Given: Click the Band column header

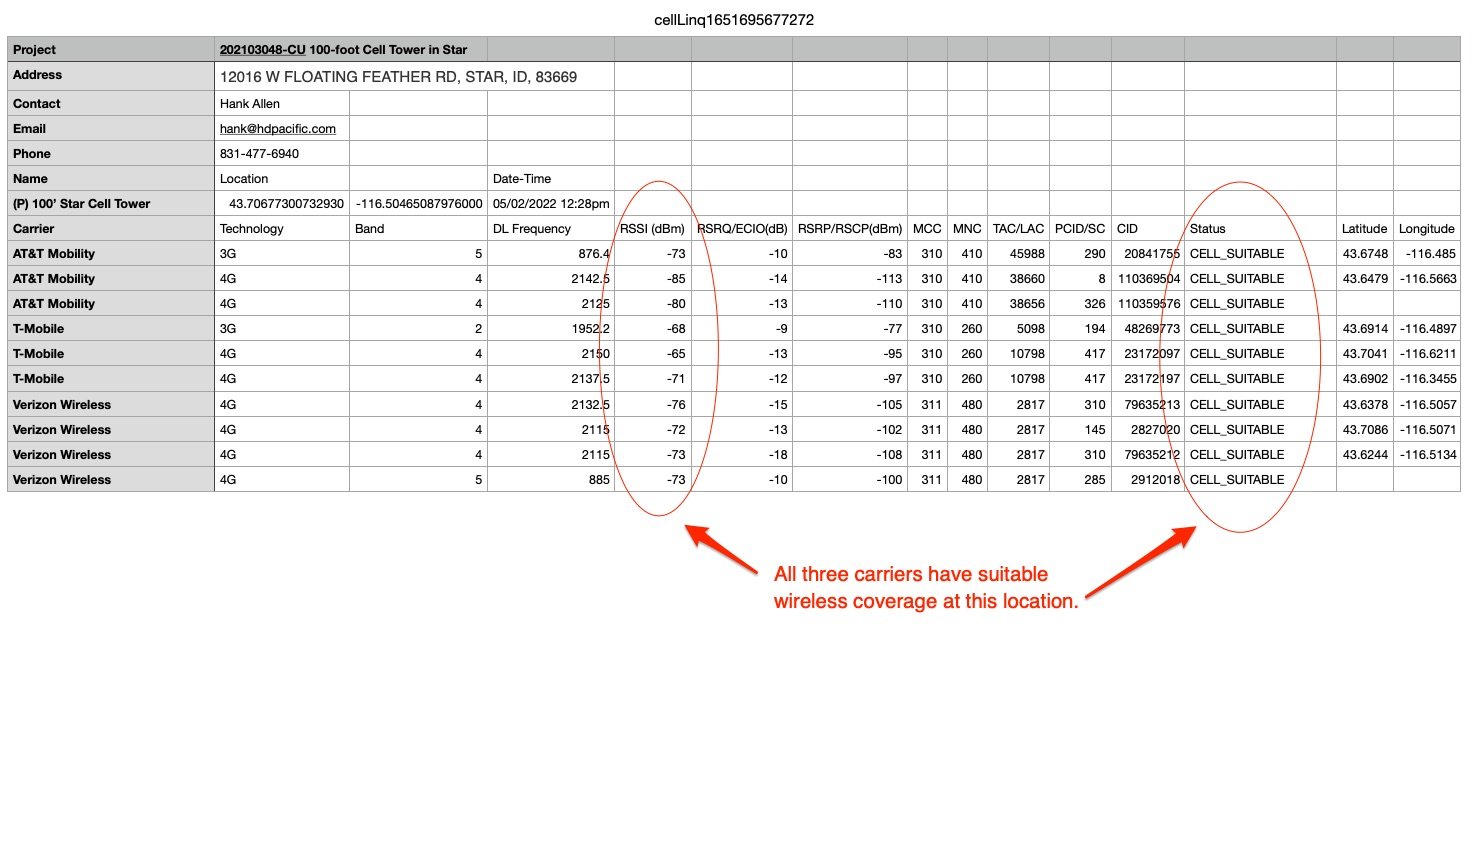Looking at the screenshot, I should (418, 228).
